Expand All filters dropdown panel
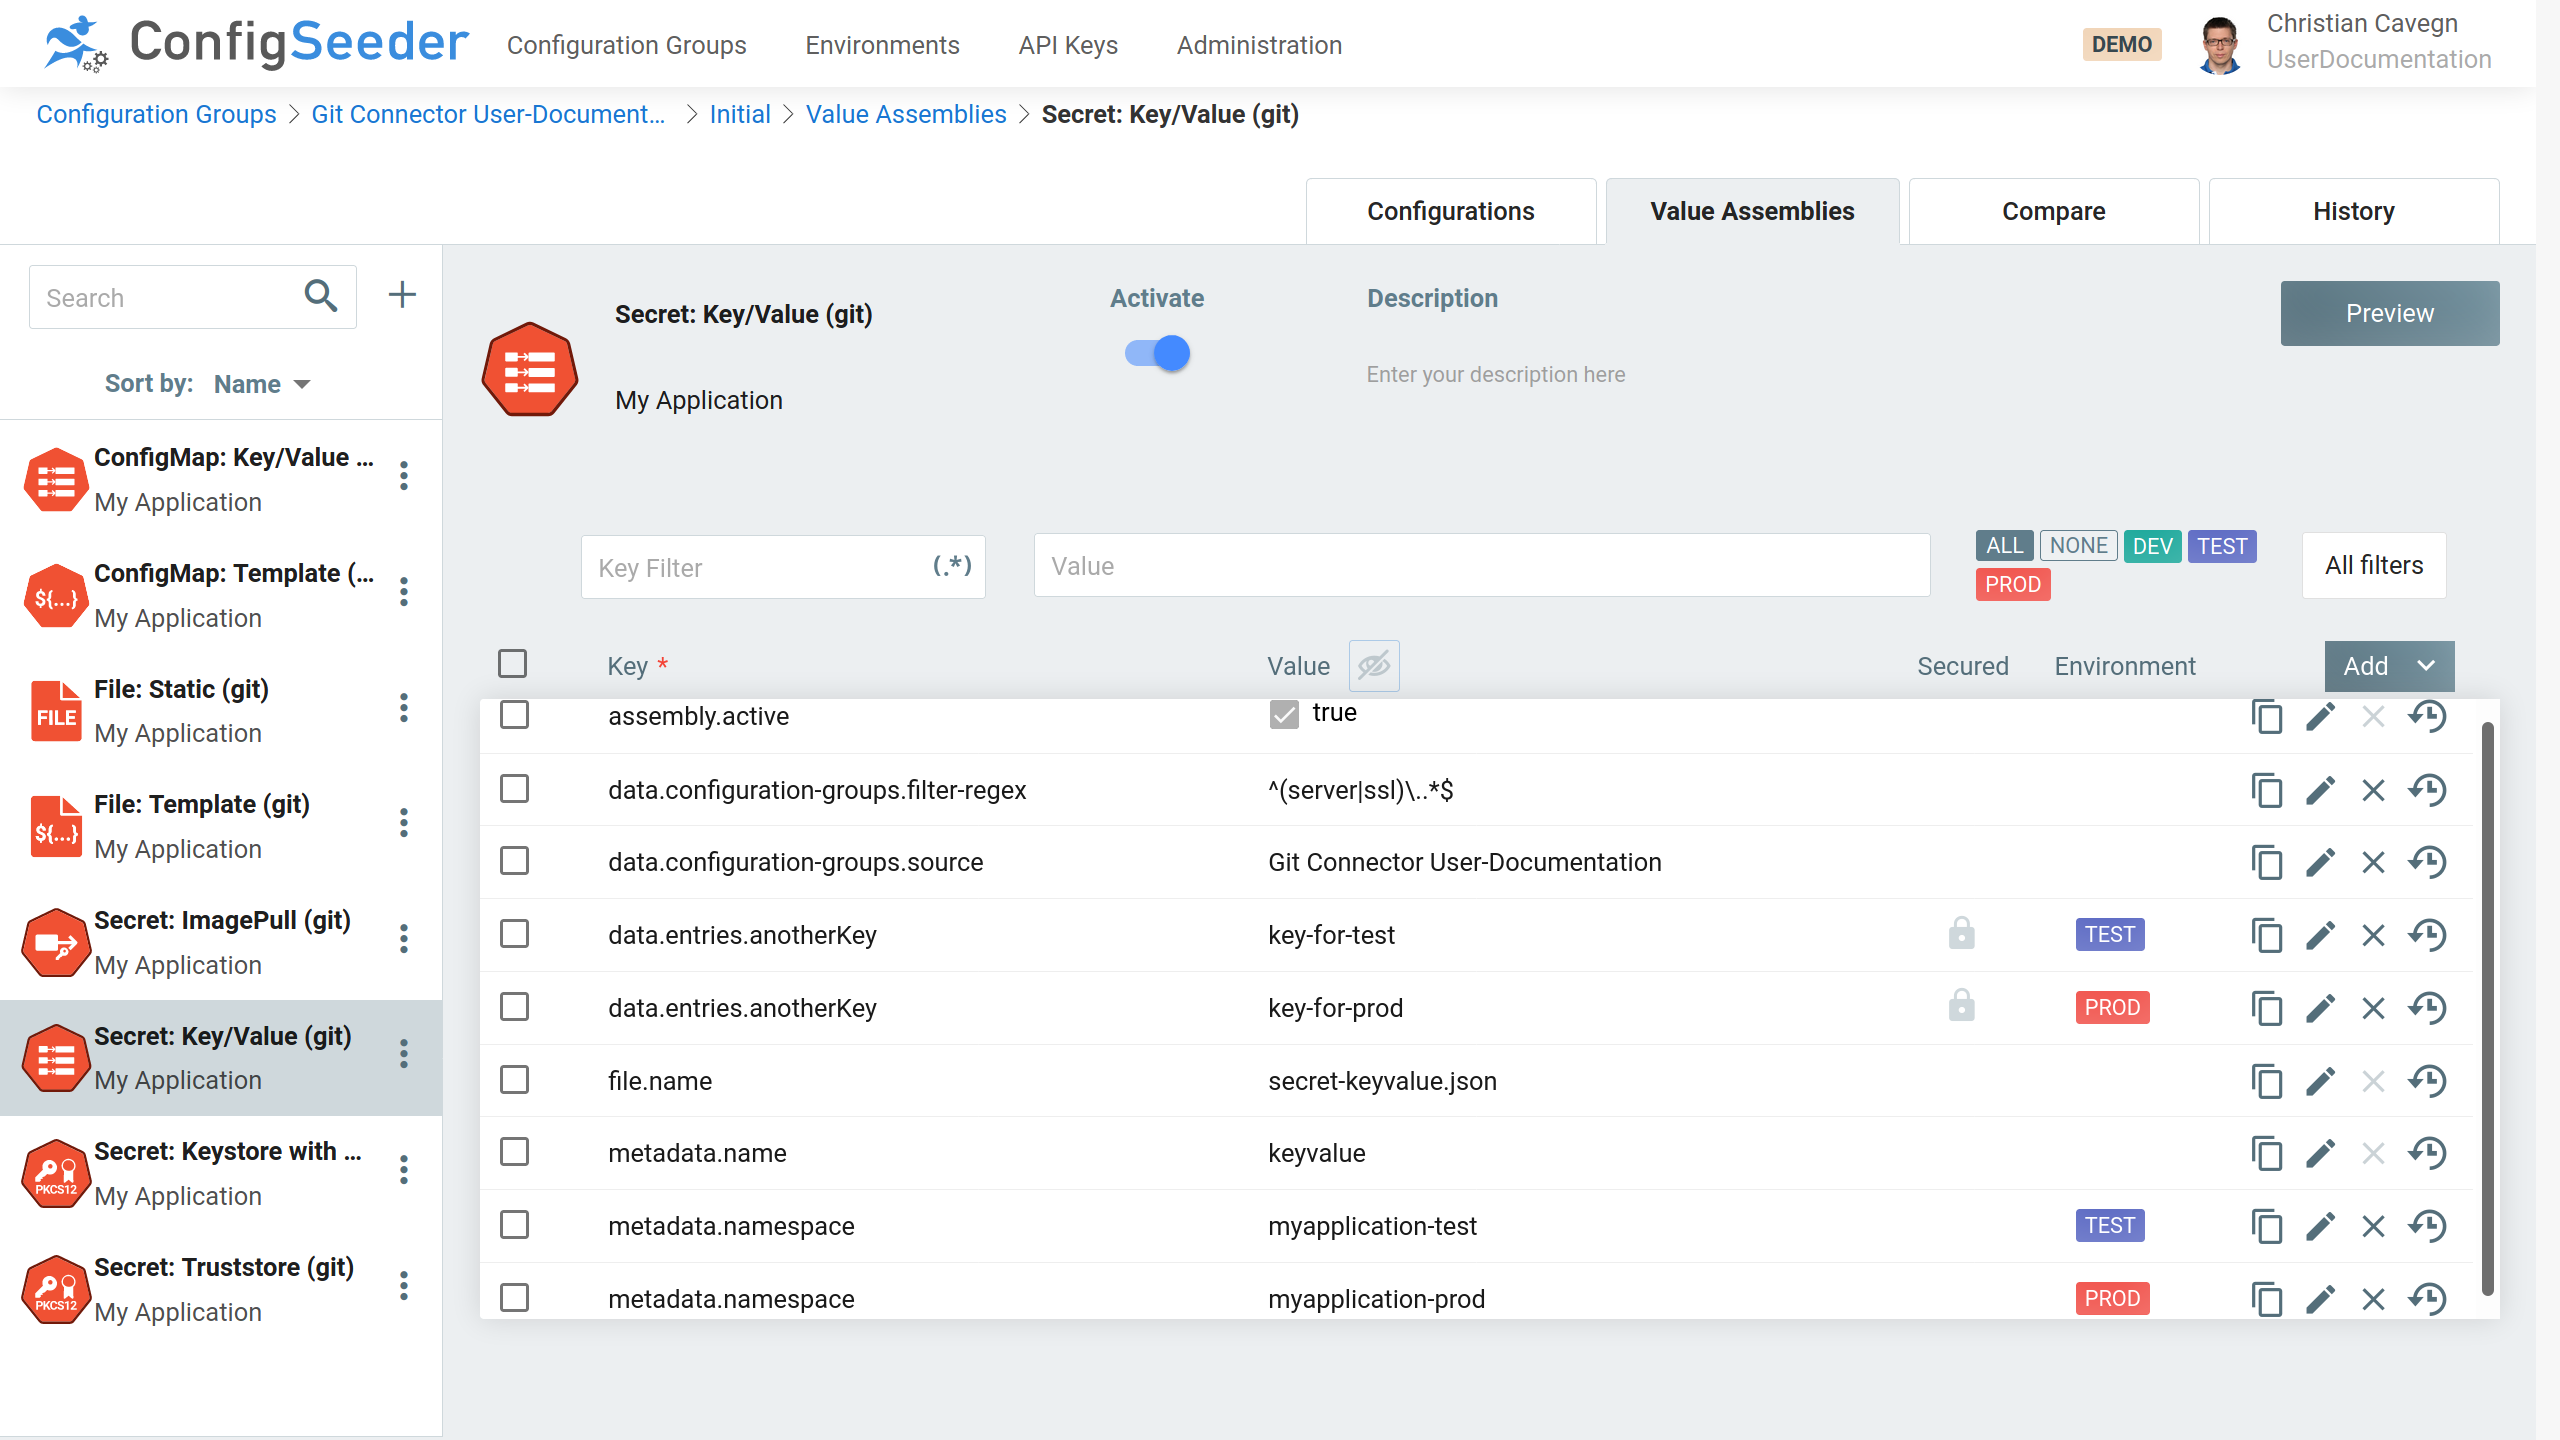The height and width of the screenshot is (1440, 2560). point(2374,564)
